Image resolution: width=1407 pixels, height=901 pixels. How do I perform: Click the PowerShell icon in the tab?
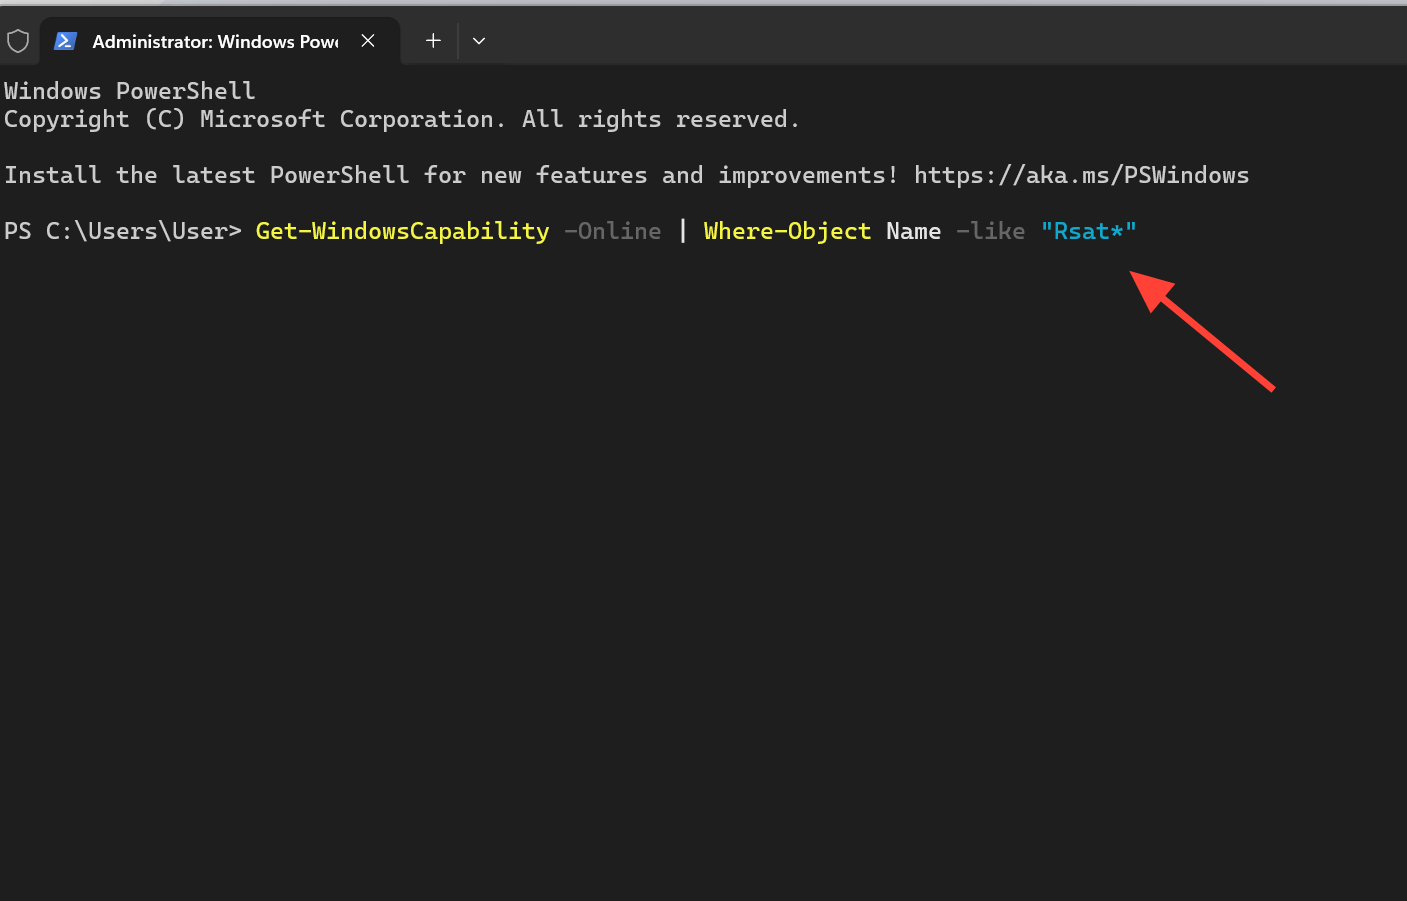point(66,41)
